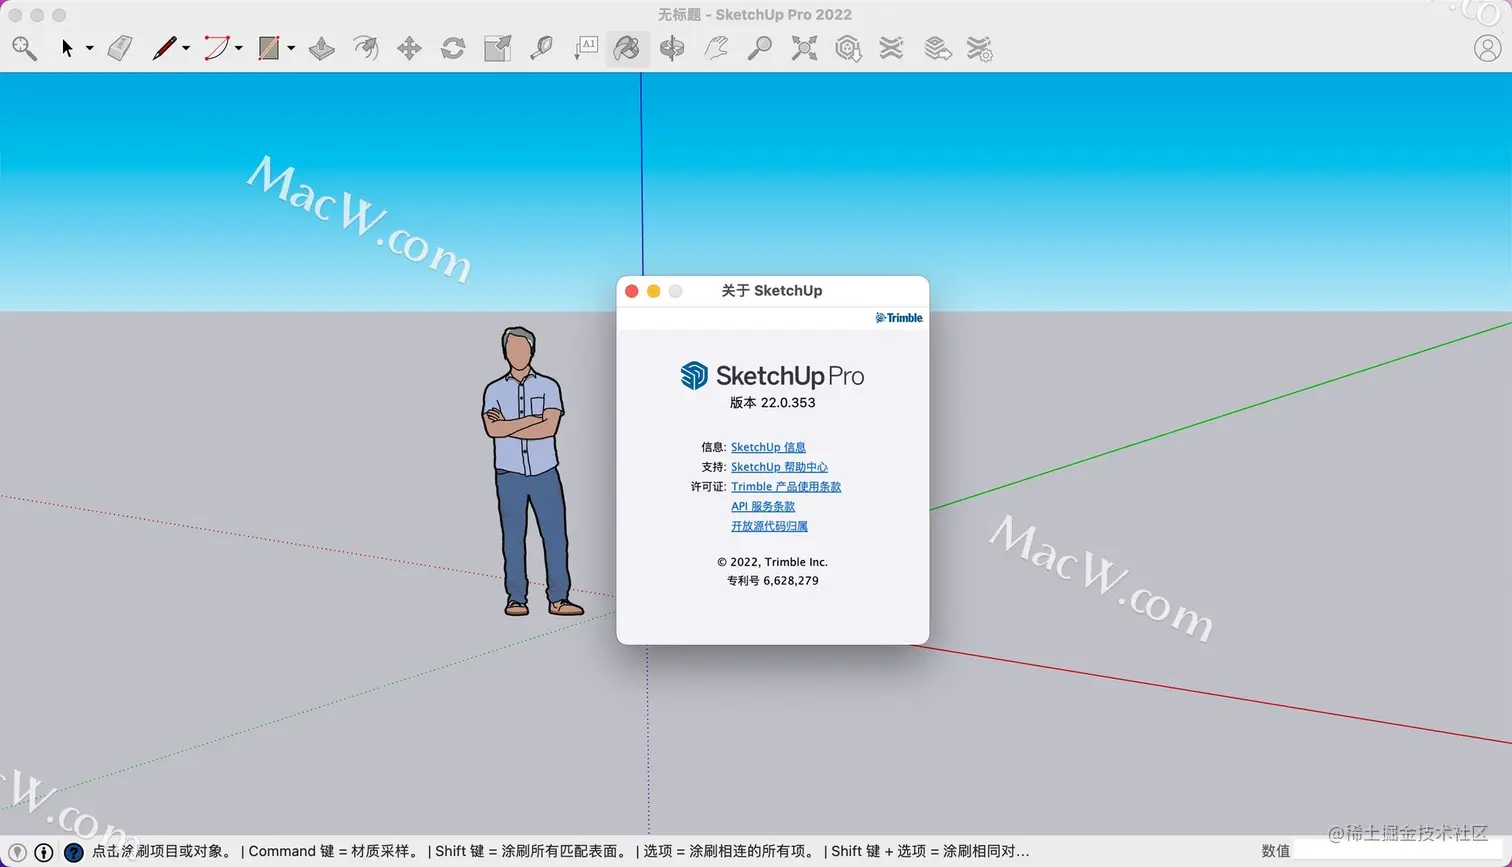The width and height of the screenshot is (1512, 867).
Task: Open the SketchUp 帮助中心 link
Action: click(x=779, y=467)
